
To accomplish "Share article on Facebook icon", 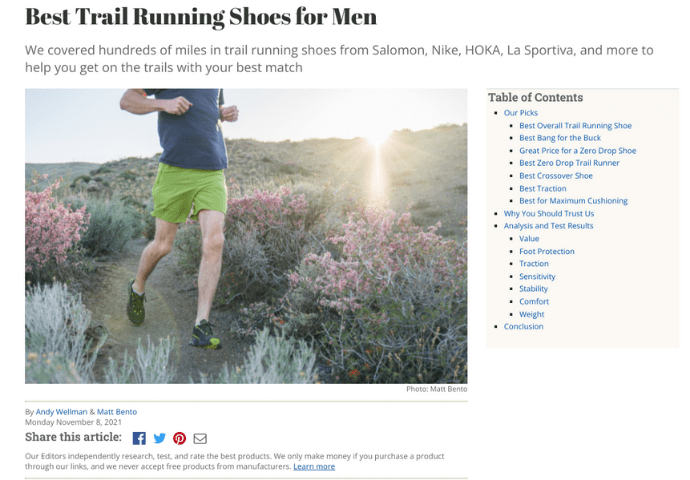I will [x=139, y=438].
